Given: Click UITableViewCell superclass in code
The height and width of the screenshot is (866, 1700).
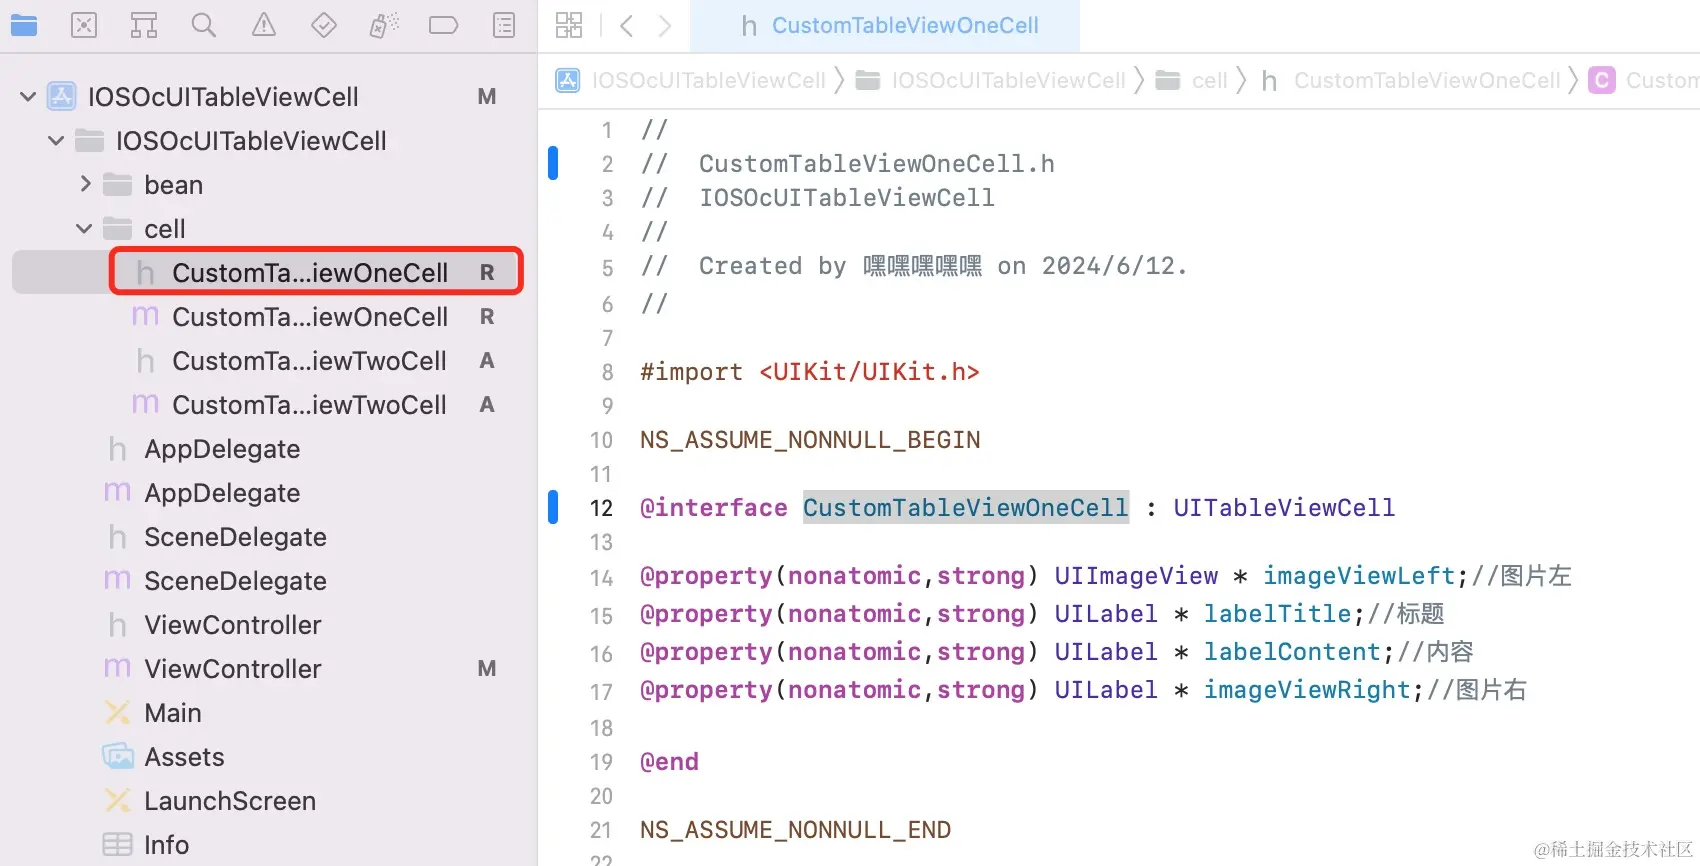Looking at the screenshot, I should coord(1284,508).
